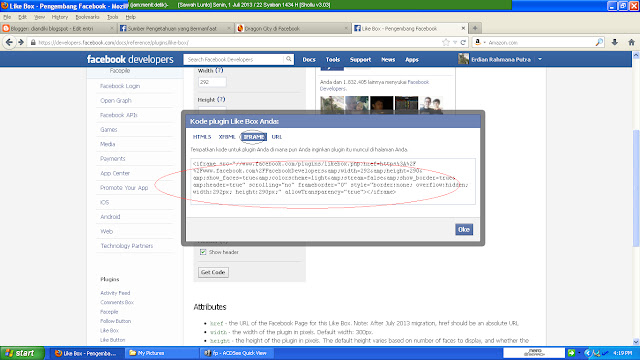Open News in Facebook developers navbar
The image size is (640, 360).
click(388, 59)
